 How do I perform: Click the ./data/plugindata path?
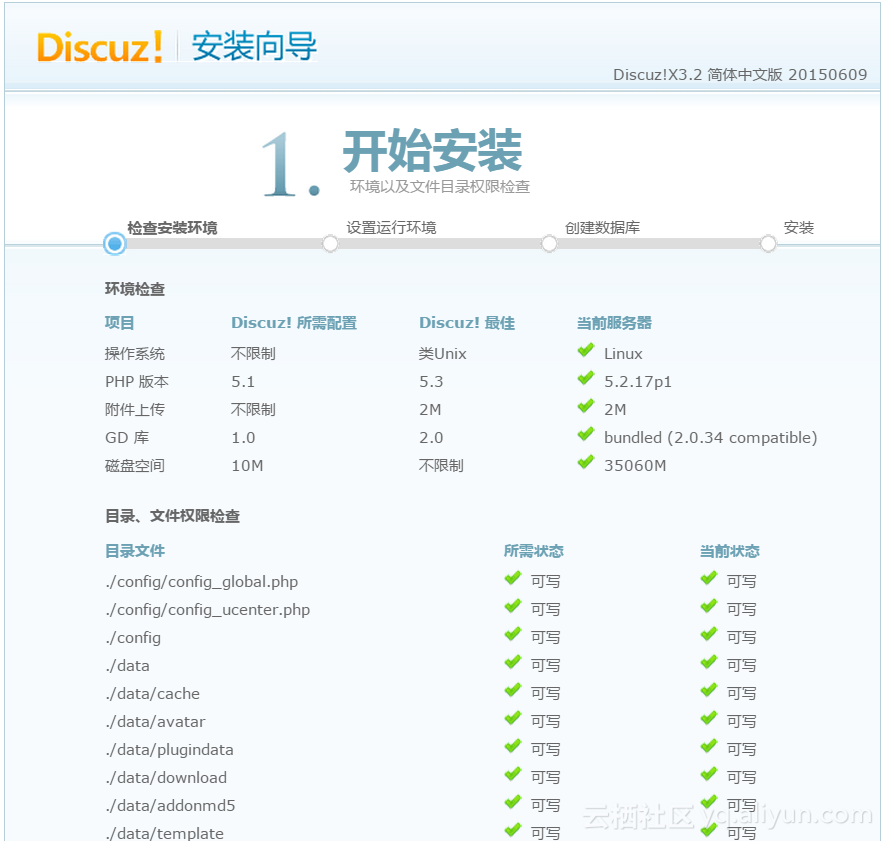point(169,750)
